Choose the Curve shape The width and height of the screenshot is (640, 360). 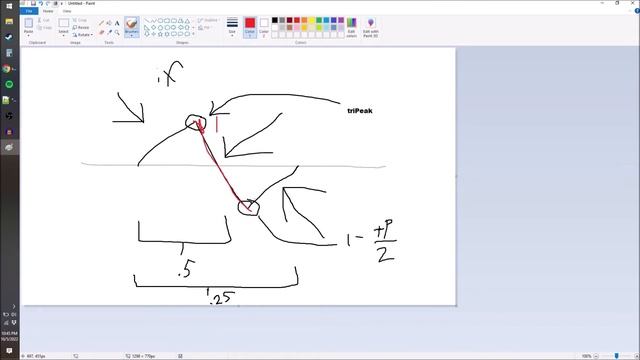153,20
